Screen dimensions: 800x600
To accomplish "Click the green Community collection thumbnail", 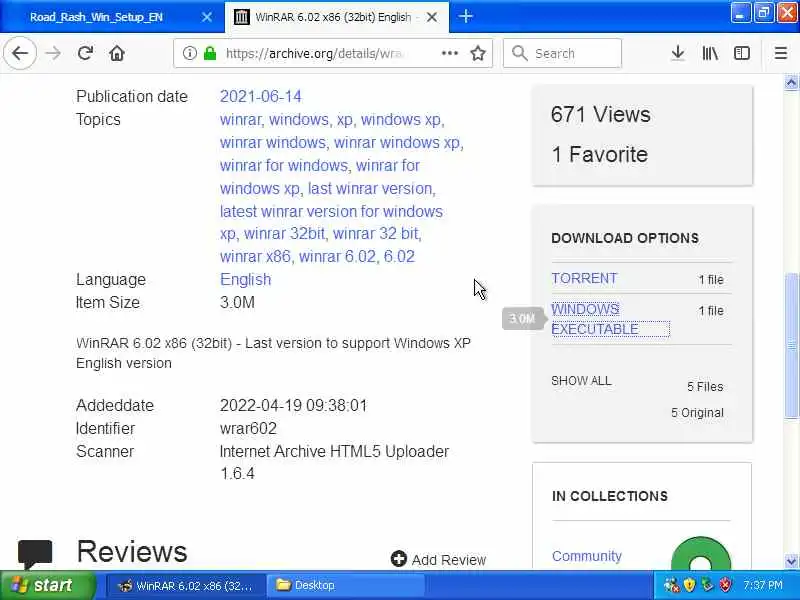I will (x=701, y=553).
